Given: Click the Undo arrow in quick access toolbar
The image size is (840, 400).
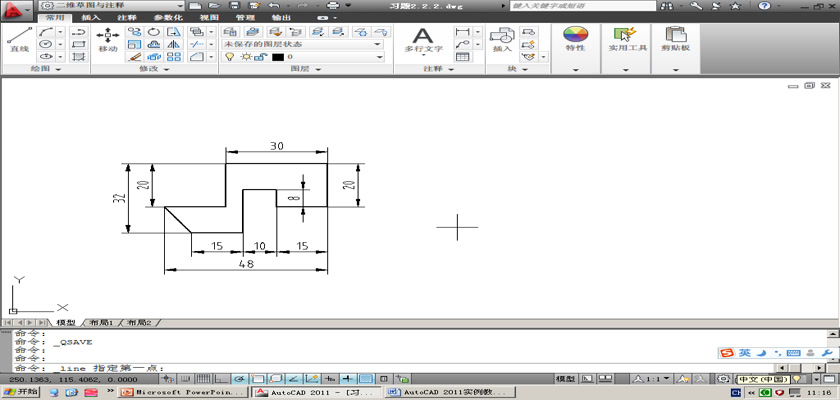Looking at the screenshot, I should tap(273, 5).
